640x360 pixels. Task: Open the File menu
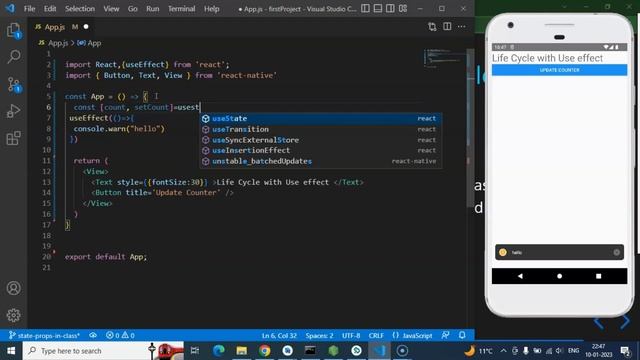[29, 9]
